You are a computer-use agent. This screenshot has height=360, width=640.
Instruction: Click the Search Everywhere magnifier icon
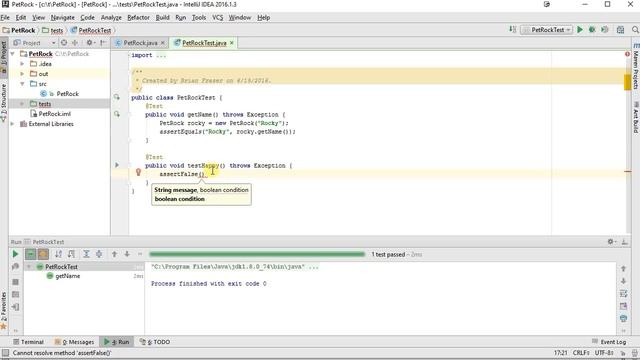pos(635,30)
